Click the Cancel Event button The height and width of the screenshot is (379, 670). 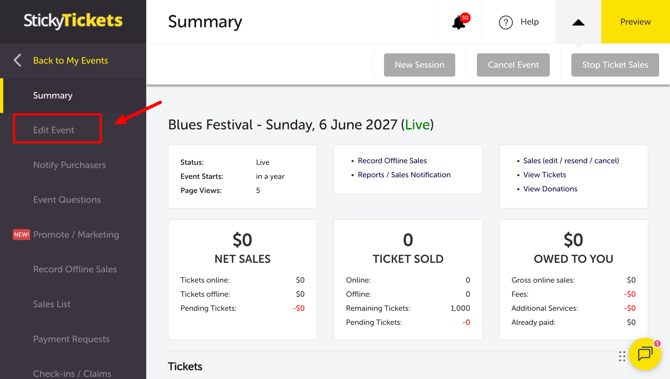click(x=513, y=65)
